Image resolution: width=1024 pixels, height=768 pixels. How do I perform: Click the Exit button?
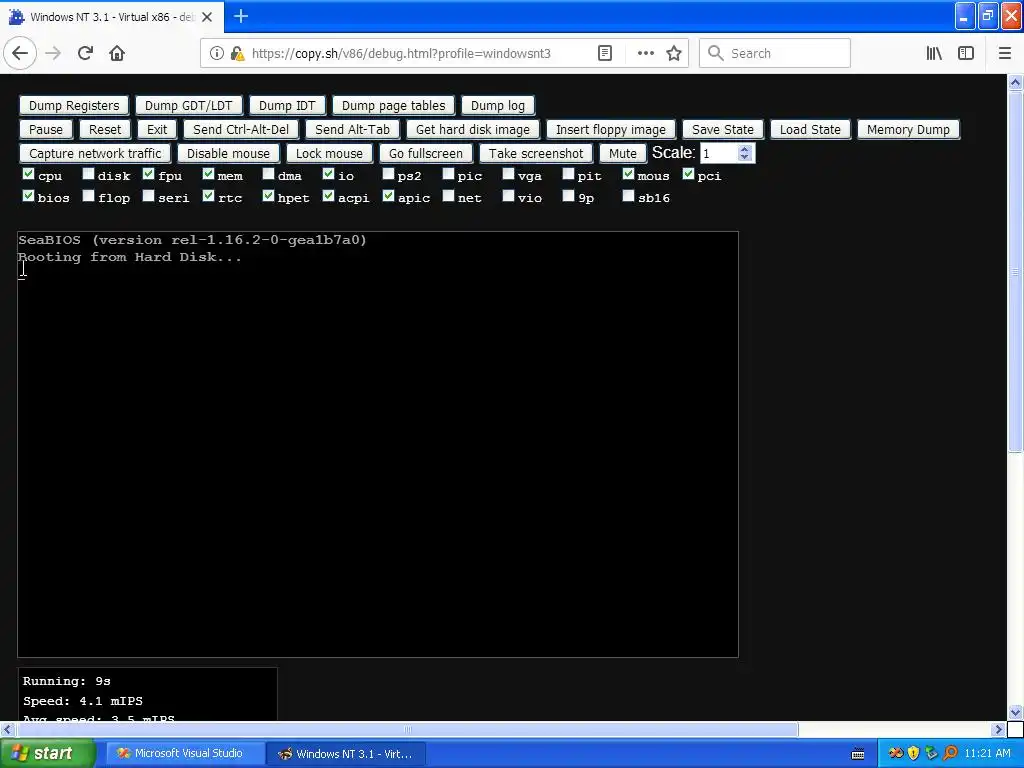pyautogui.click(x=157, y=129)
